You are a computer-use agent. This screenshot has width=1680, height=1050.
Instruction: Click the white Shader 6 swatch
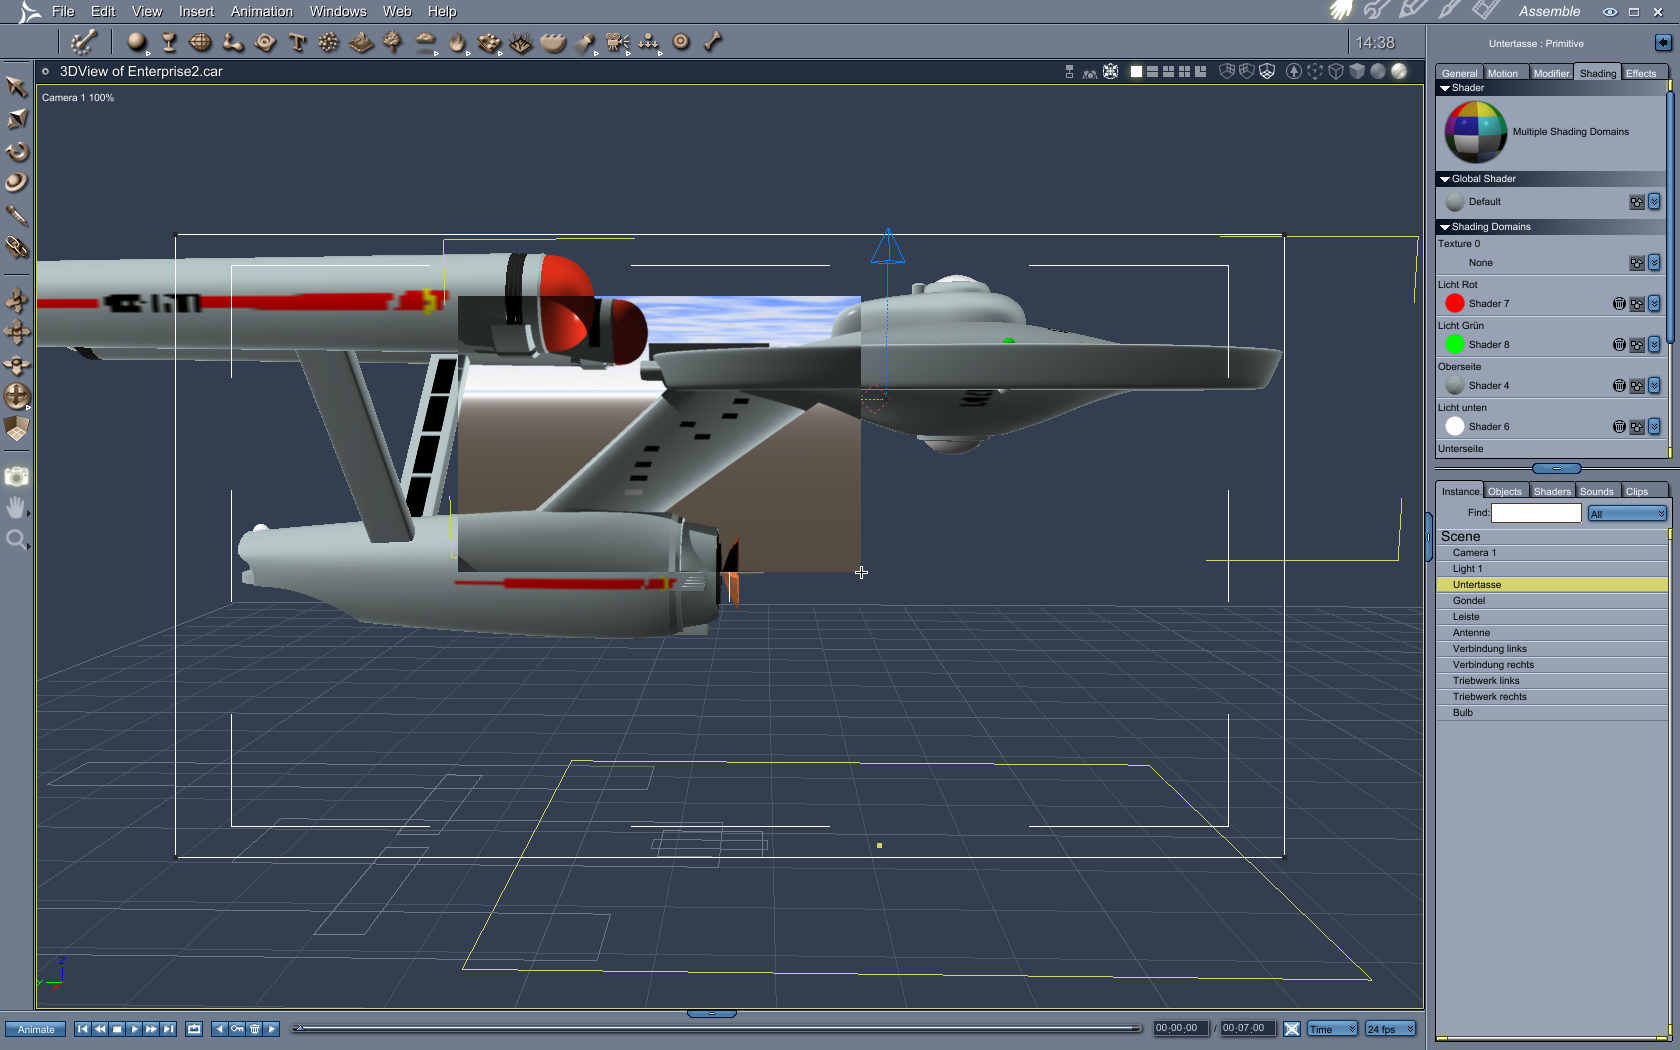[1455, 426]
